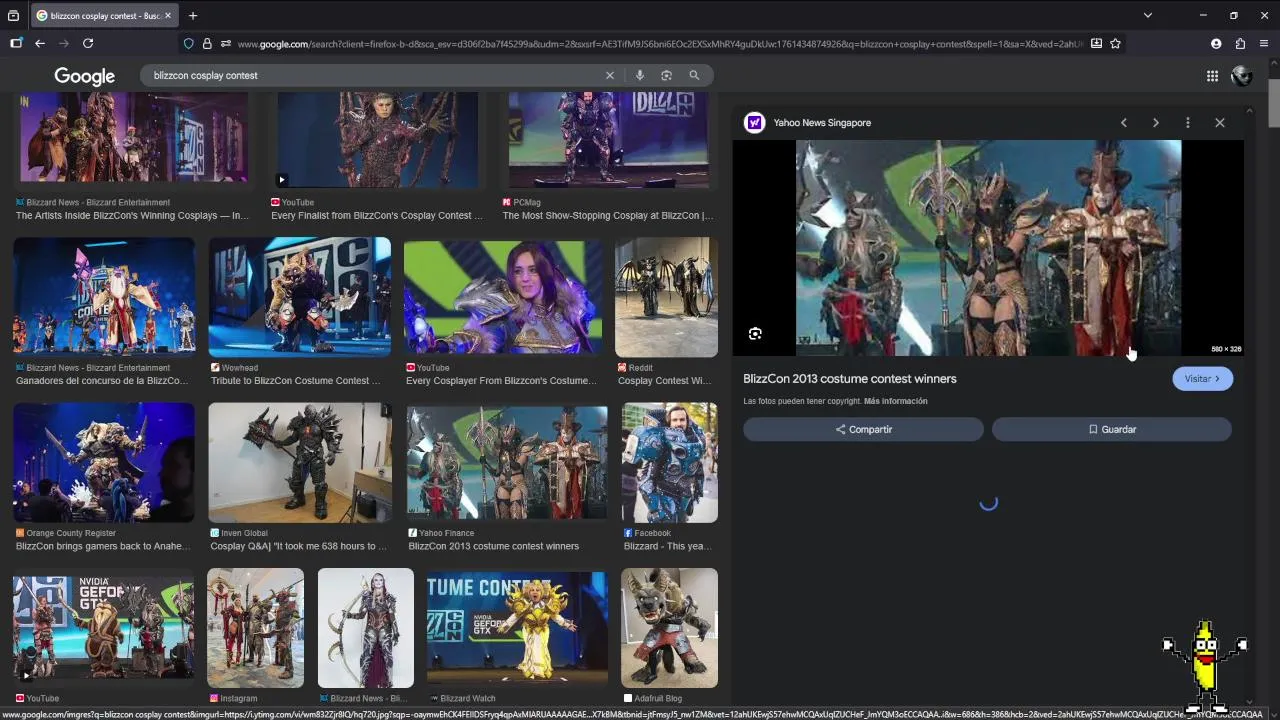1280x720 pixels.
Task: Start voice search with the microphone icon
Action: tap(639, 75)
